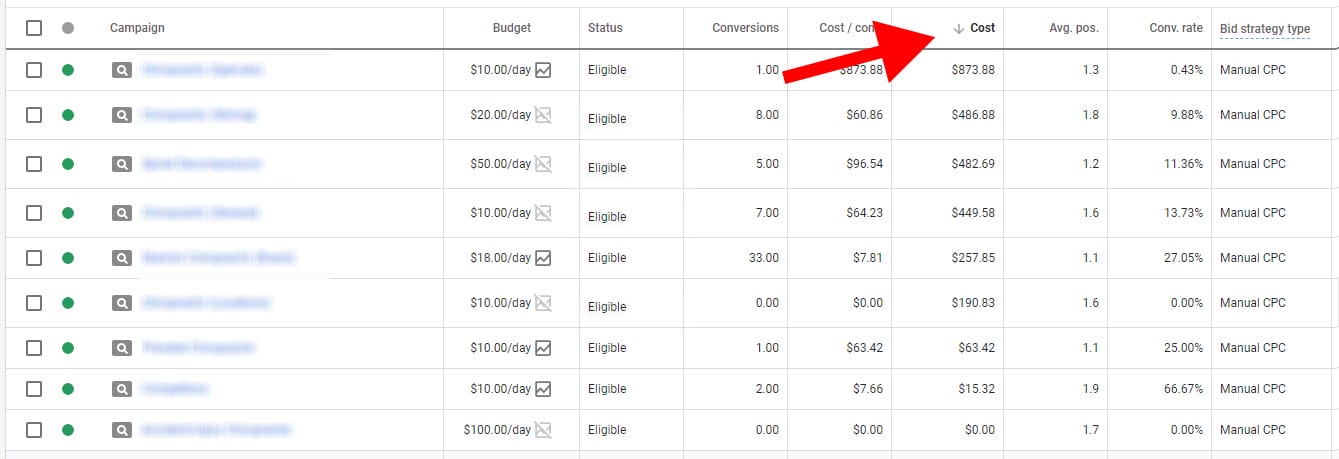Click the $190.83 cost cell
The width and height of the screenshot is (1339, 459).
click(x=973, y=303)
